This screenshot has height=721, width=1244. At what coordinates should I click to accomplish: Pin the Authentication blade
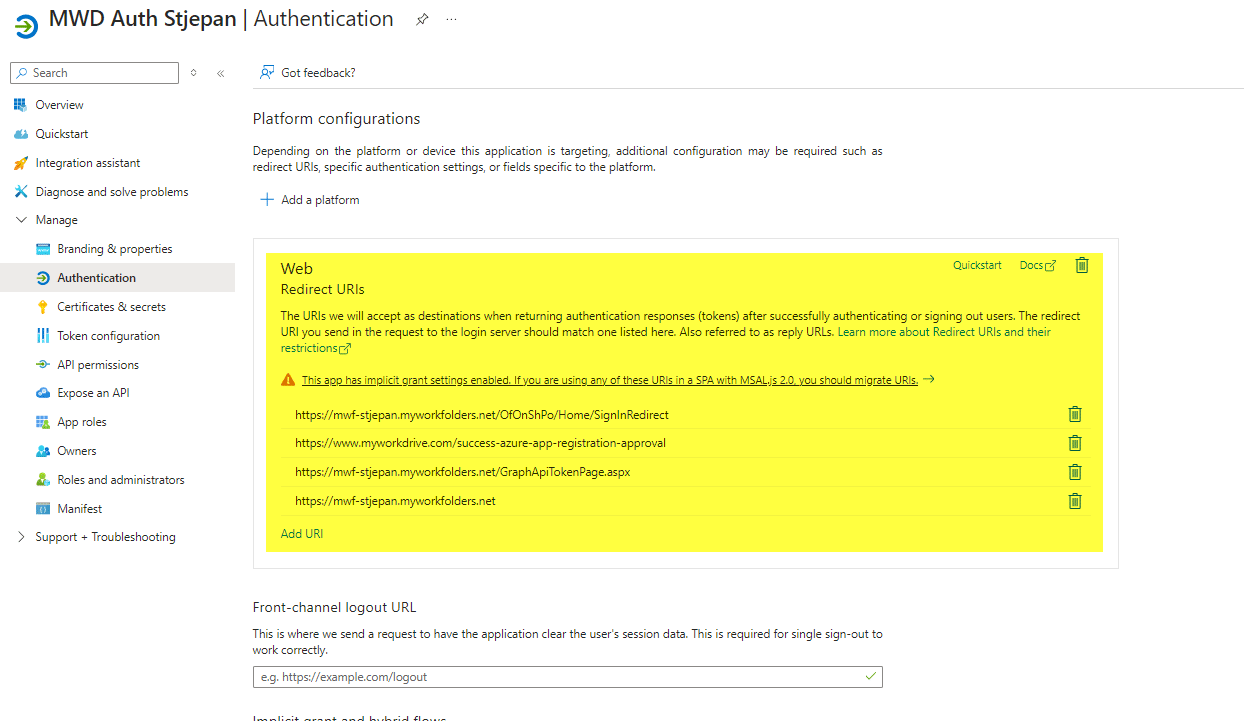point(422,20)
